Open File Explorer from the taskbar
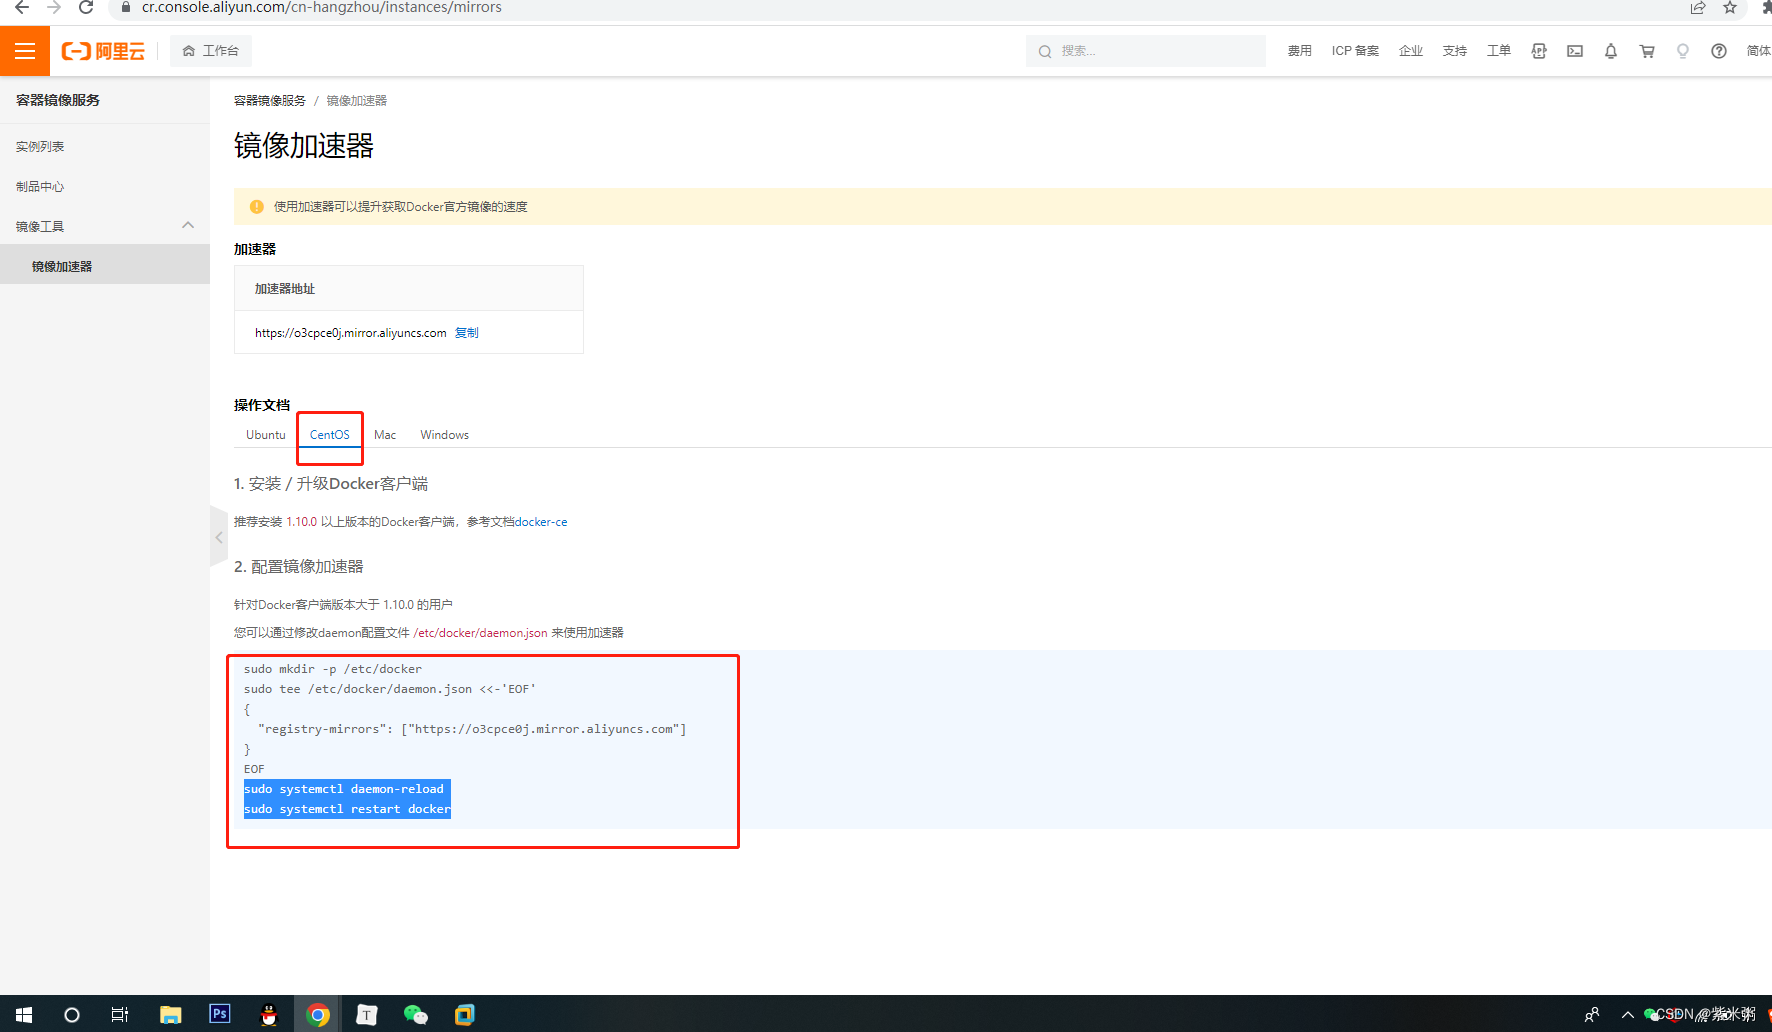This screenshot has width=1772, height=1032. (171, 1015)
